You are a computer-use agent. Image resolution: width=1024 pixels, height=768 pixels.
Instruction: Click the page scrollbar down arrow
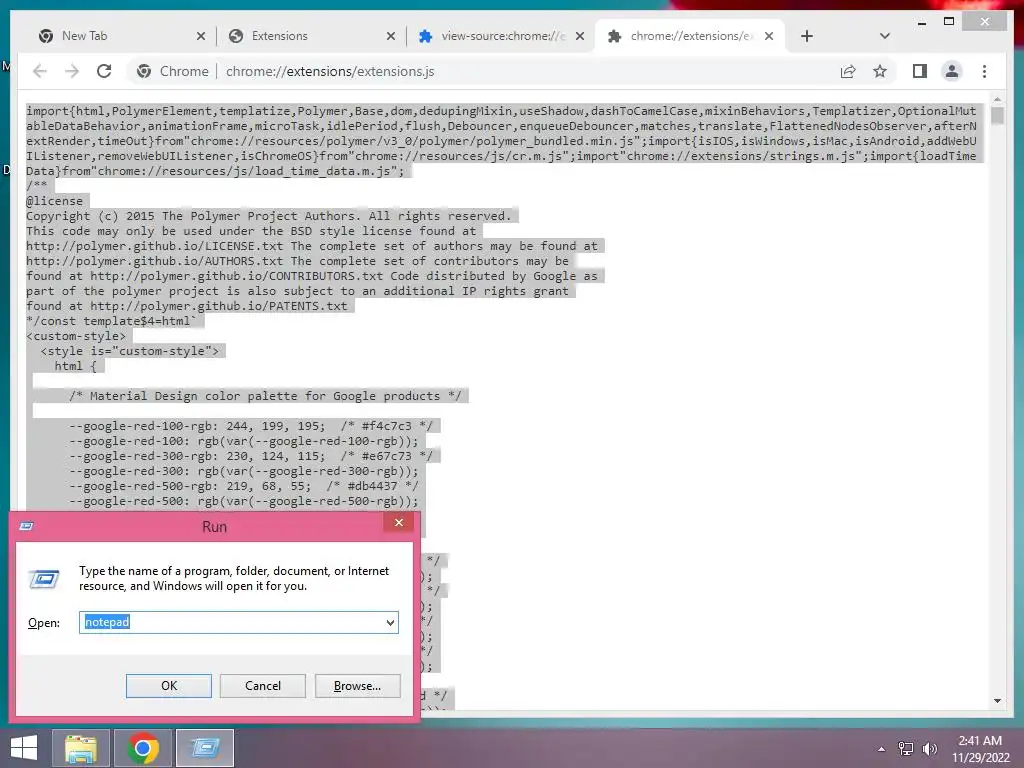pos(997,701)
